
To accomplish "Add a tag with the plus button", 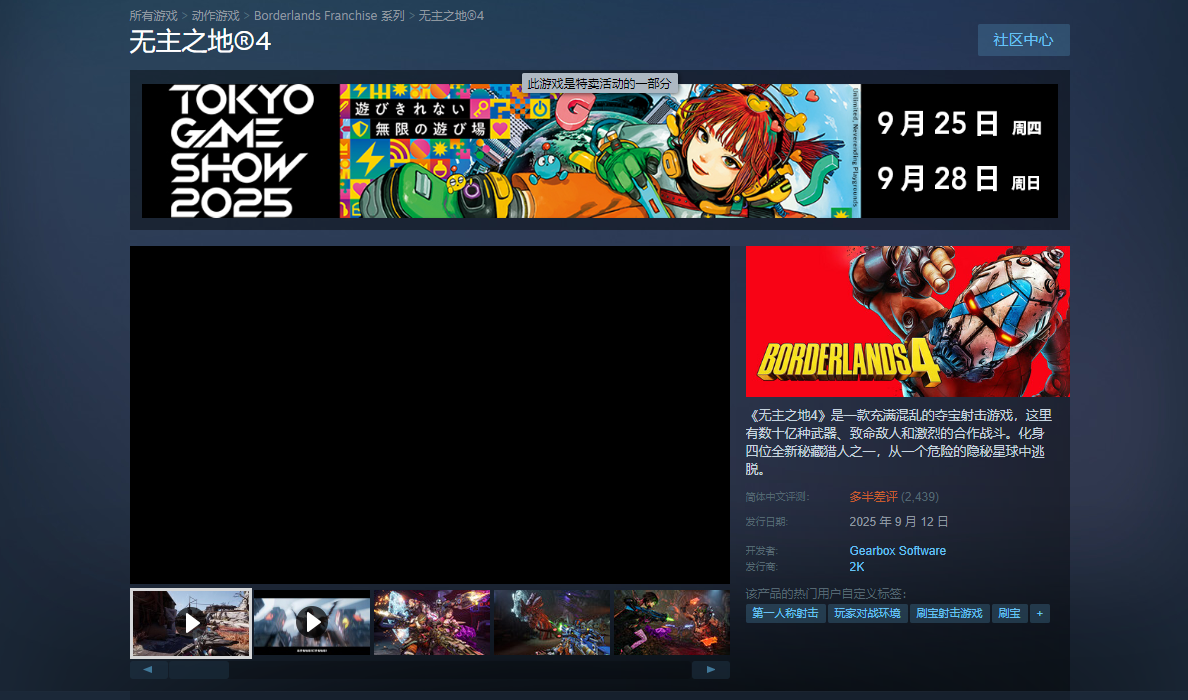I will point(1040,614).
